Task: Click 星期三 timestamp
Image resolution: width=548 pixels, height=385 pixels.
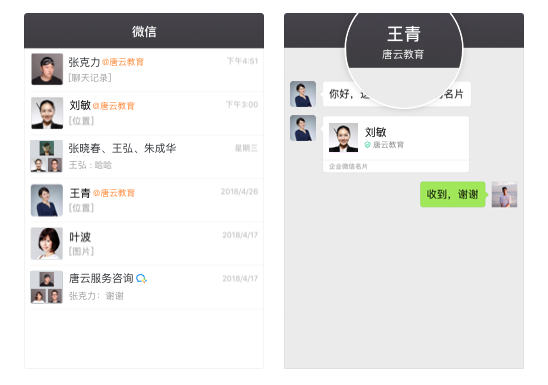Action: pos(246,148)
